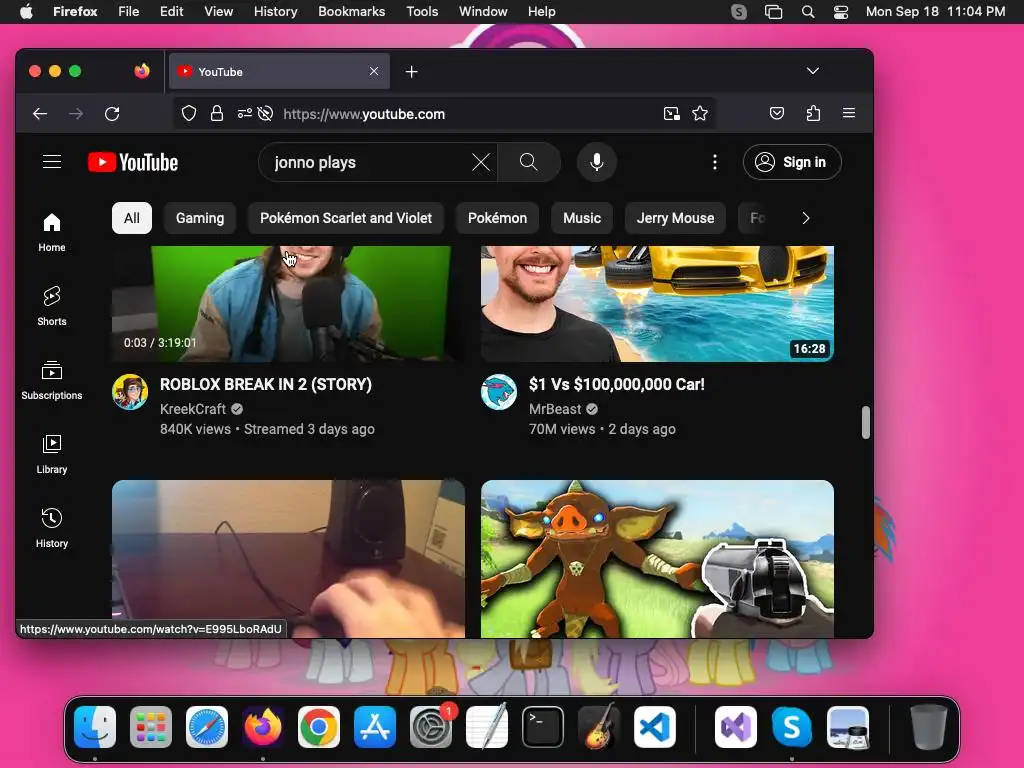1024x768 pixels.
Task: Clear the search box with the X icon
Action: [x=481, y=162]
